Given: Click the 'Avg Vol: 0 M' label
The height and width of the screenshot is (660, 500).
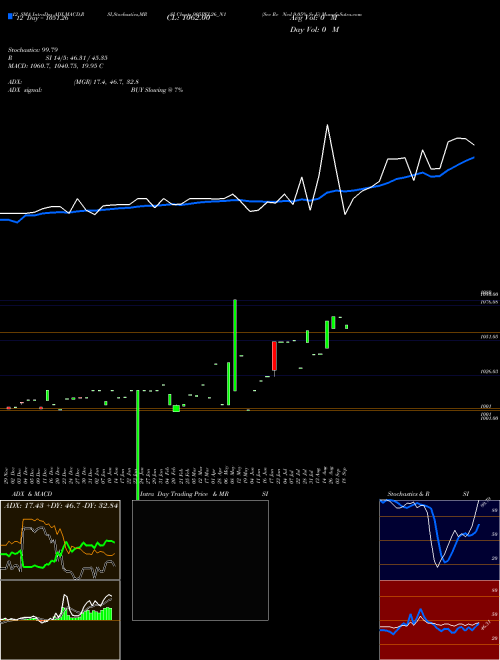Looking at the screenshot, I should point(314,19).
